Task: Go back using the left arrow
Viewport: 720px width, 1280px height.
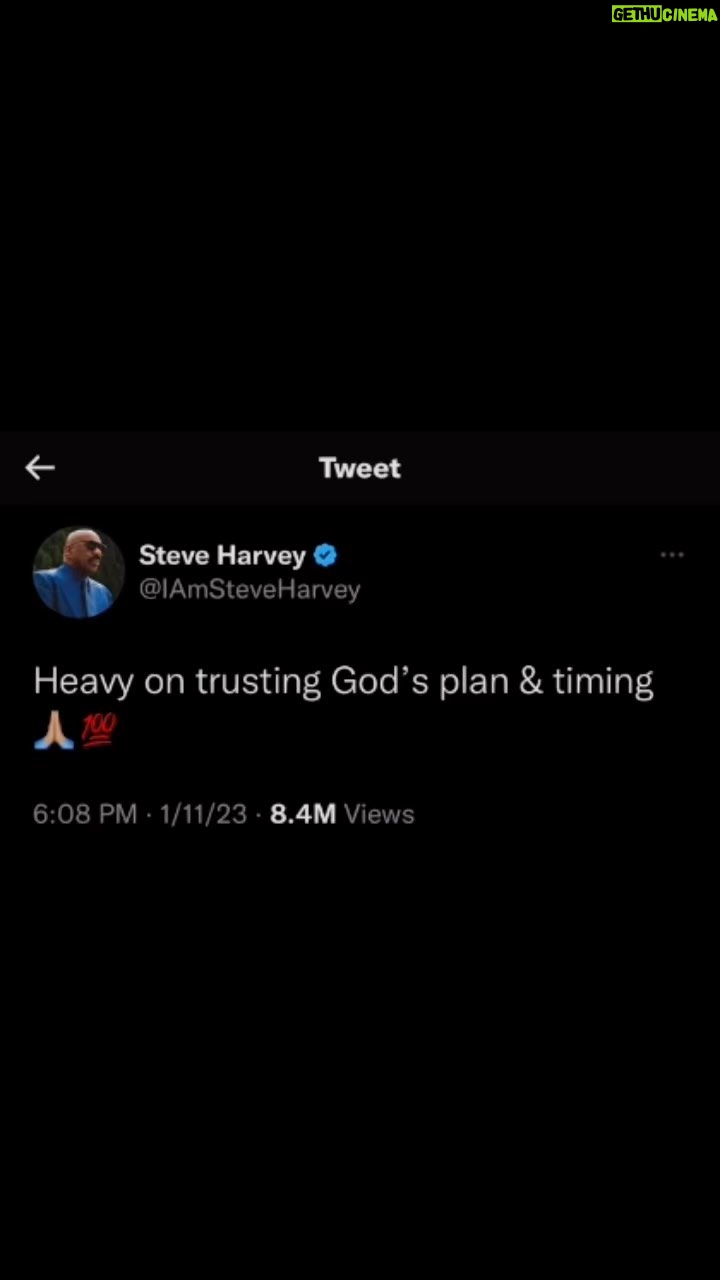Action: tap(40, 467)
